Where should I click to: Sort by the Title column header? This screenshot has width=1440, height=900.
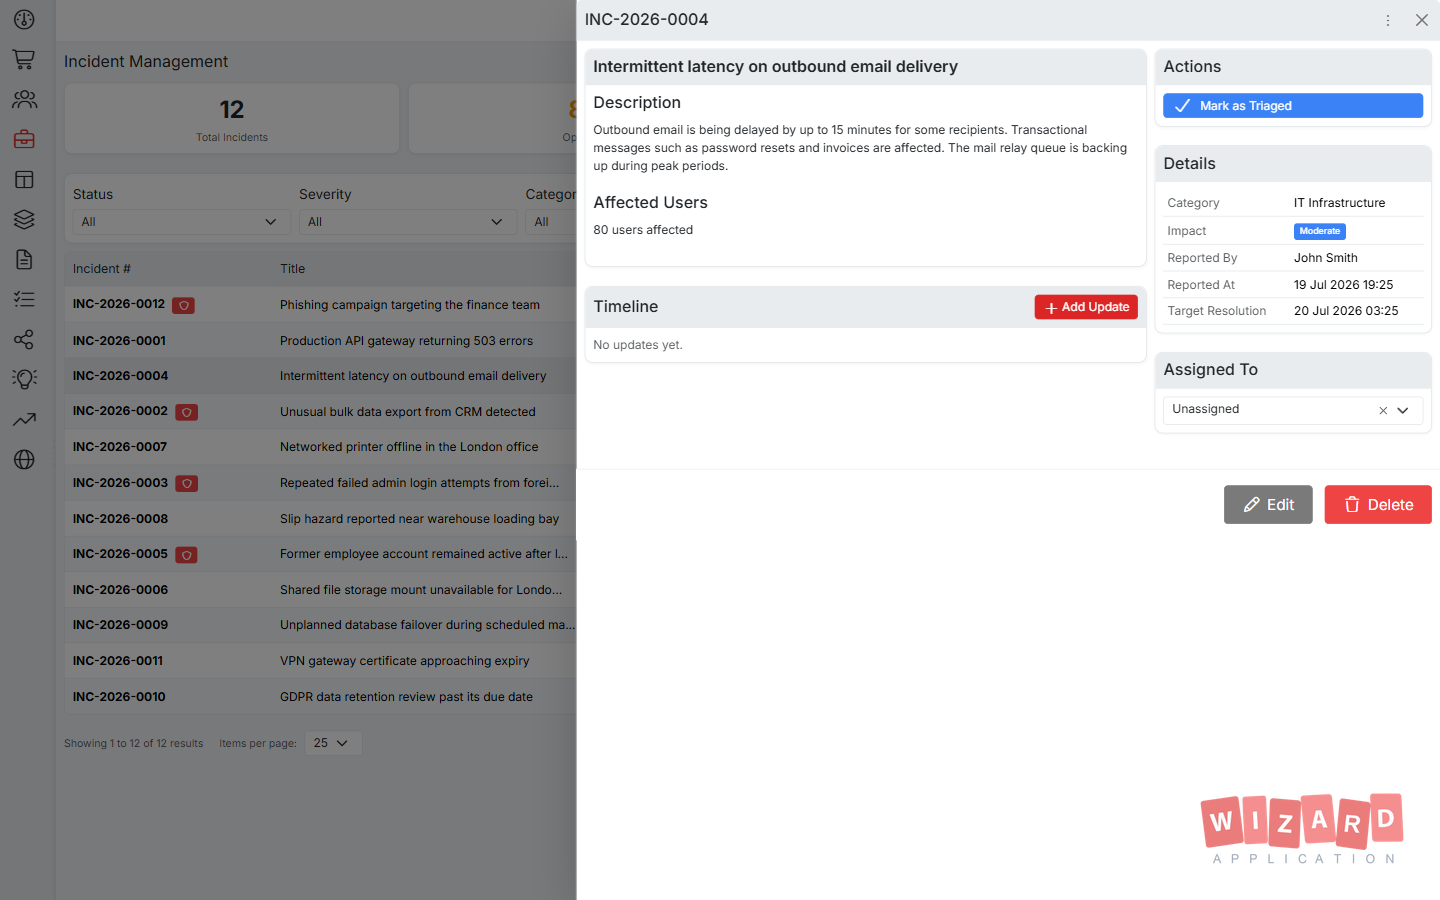pos(292,269)
